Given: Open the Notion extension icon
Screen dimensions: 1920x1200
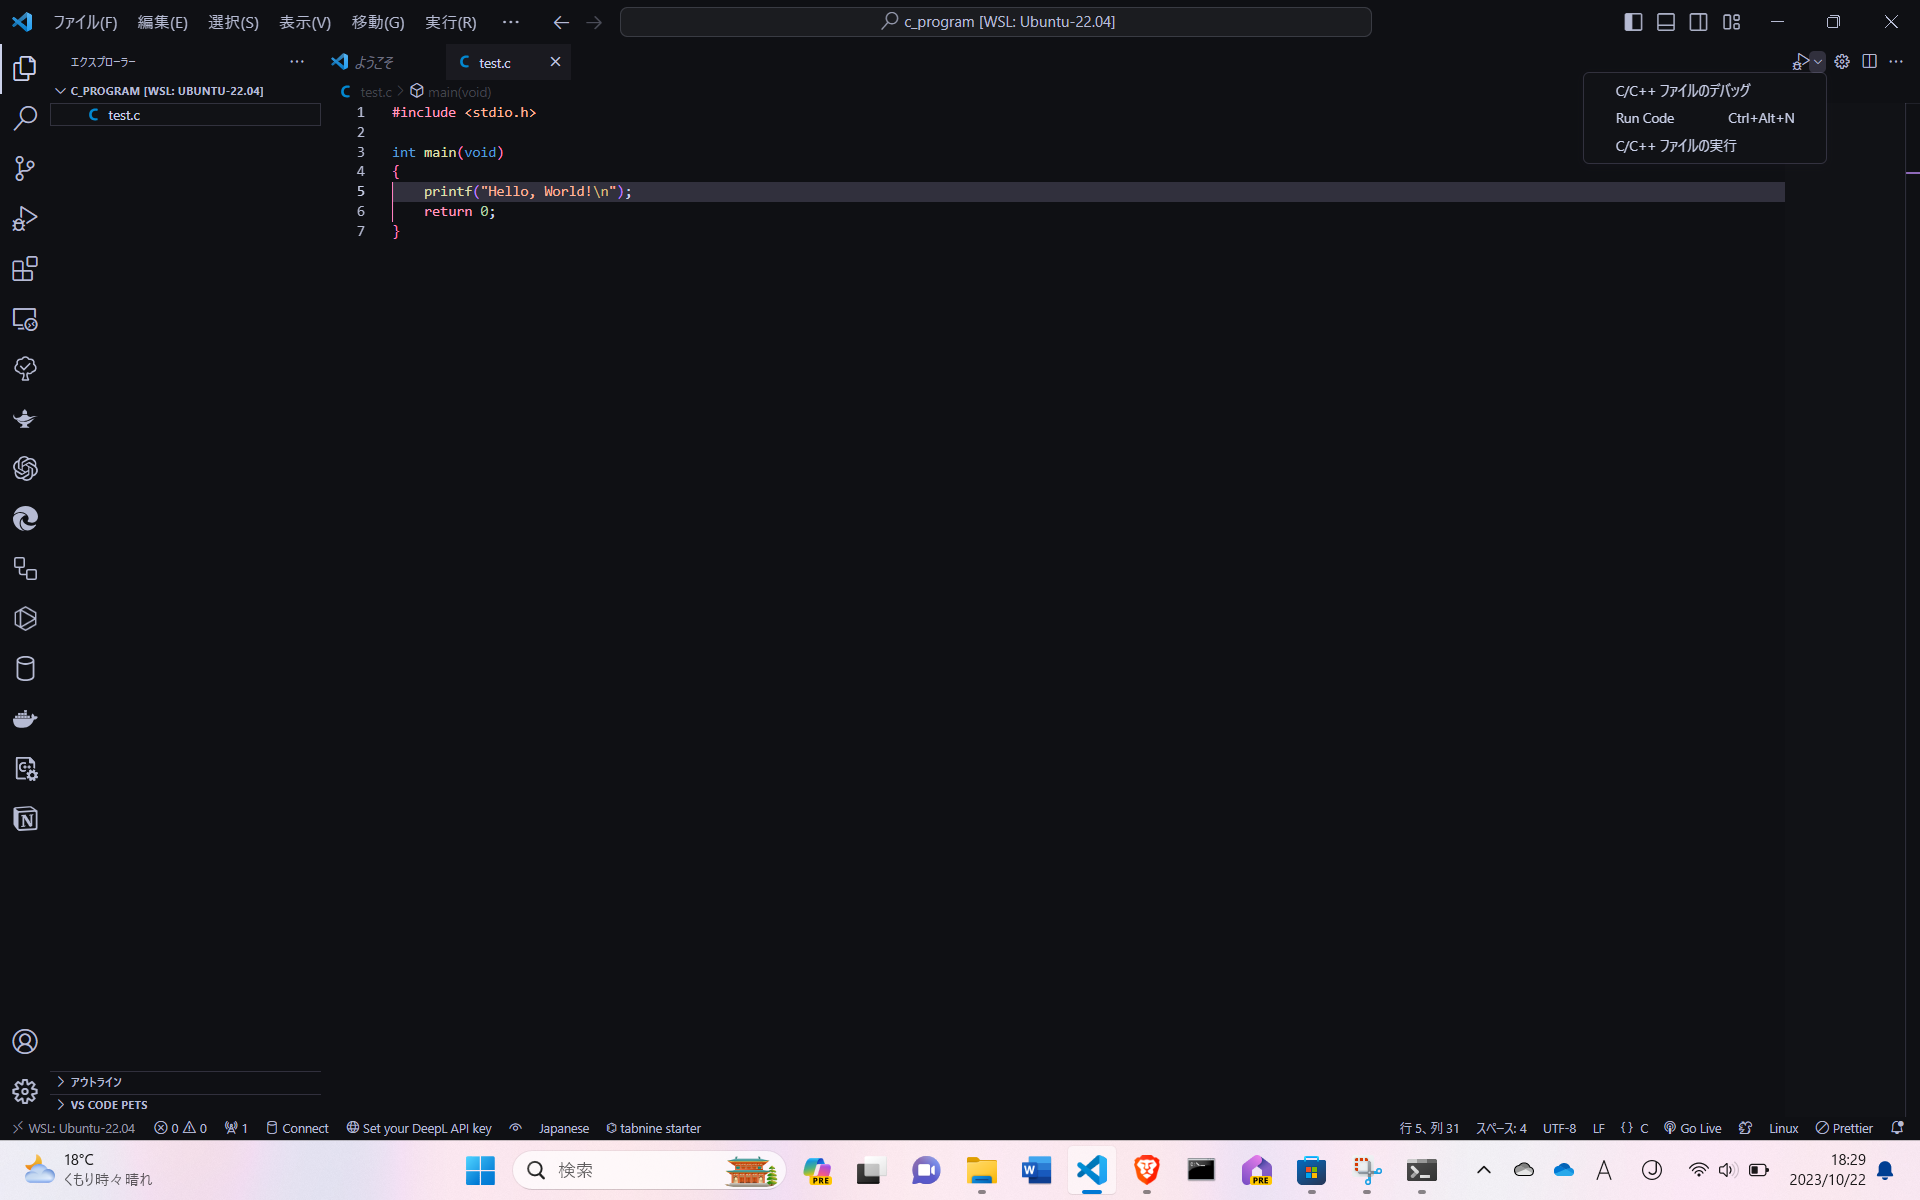Looking at the screenshot, I should click(25, 819).
